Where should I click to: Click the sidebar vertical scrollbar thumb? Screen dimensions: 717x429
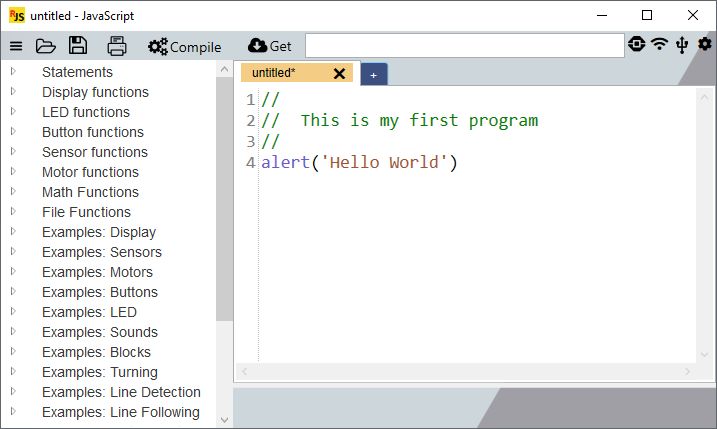point(224,199)
